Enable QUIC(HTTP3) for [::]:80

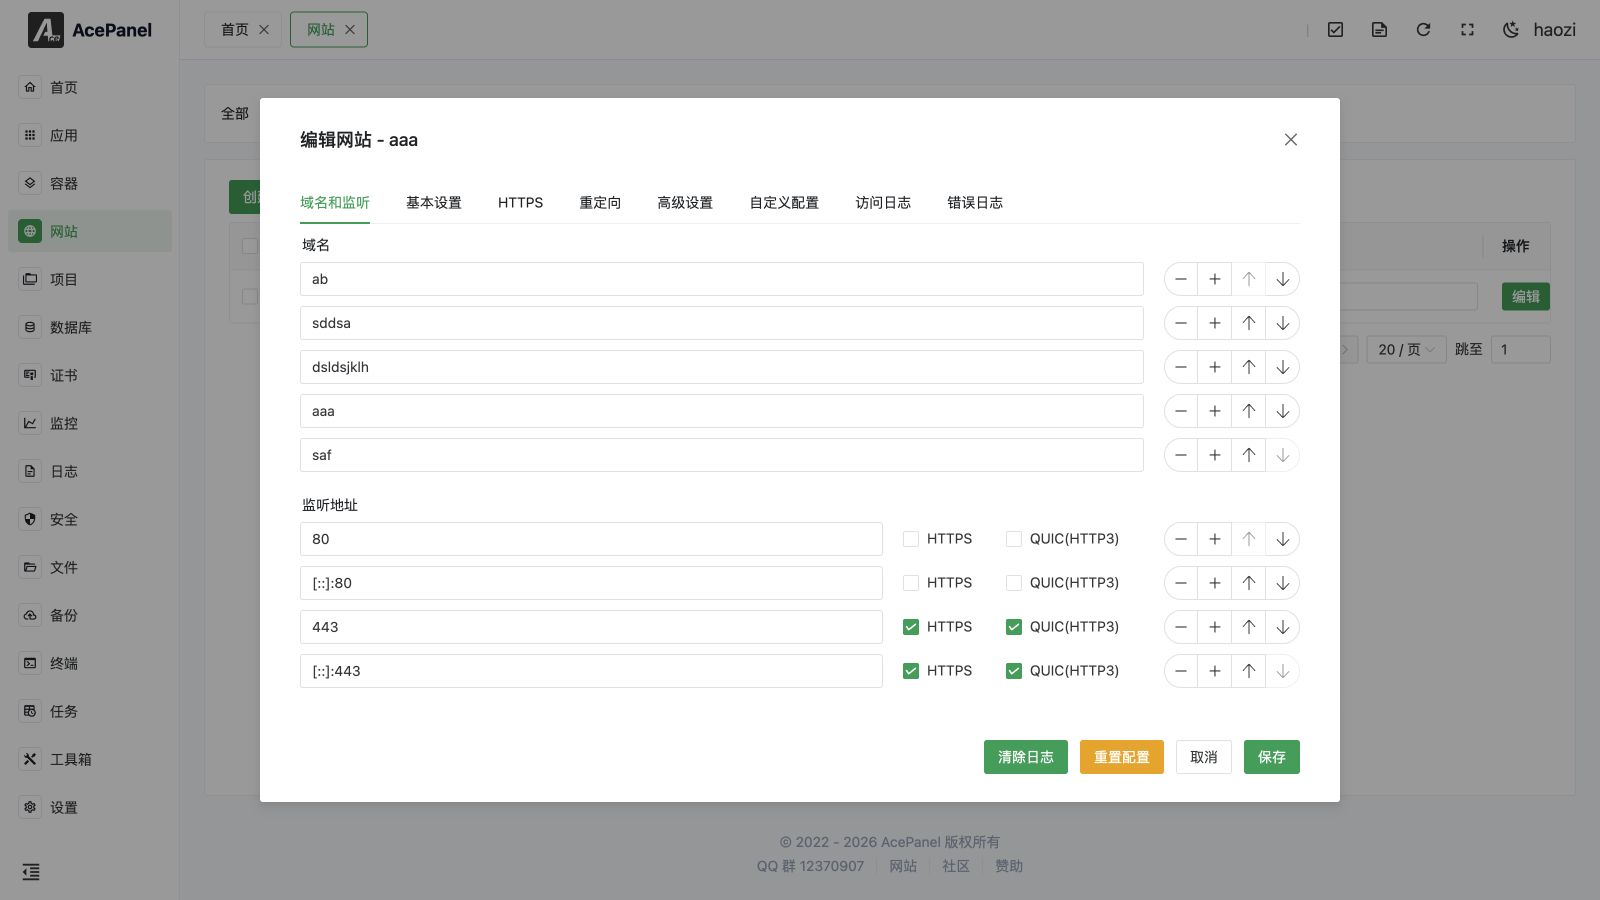(x=1014, y=583)
